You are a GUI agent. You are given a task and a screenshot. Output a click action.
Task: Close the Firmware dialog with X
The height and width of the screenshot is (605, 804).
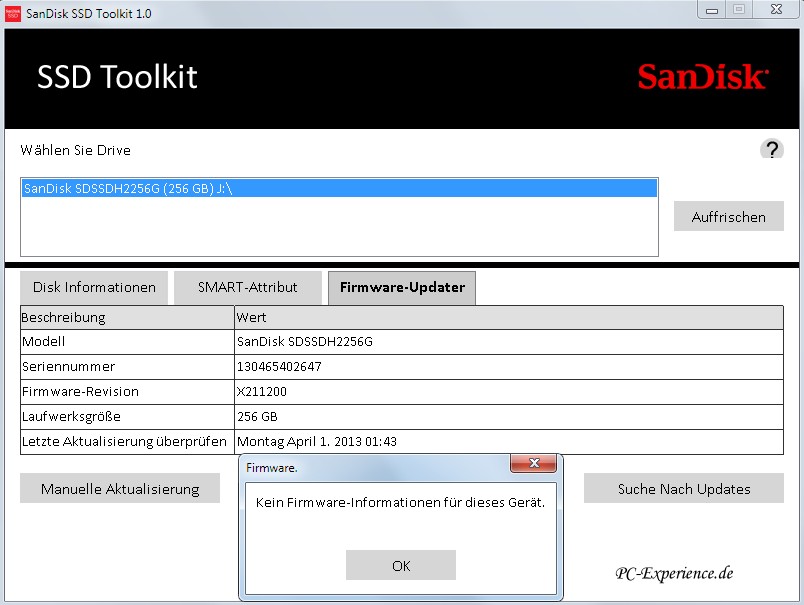(533, 463)
